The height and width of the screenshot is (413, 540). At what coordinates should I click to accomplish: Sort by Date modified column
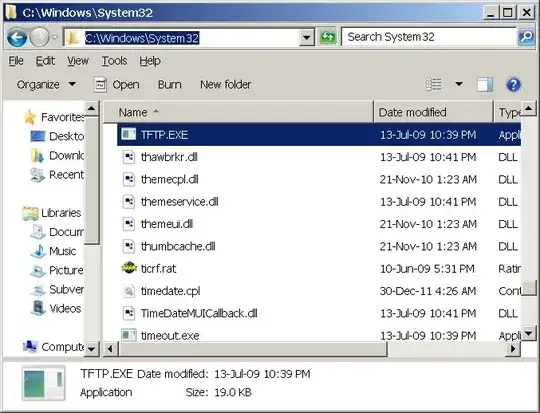(x=434, y=112)
